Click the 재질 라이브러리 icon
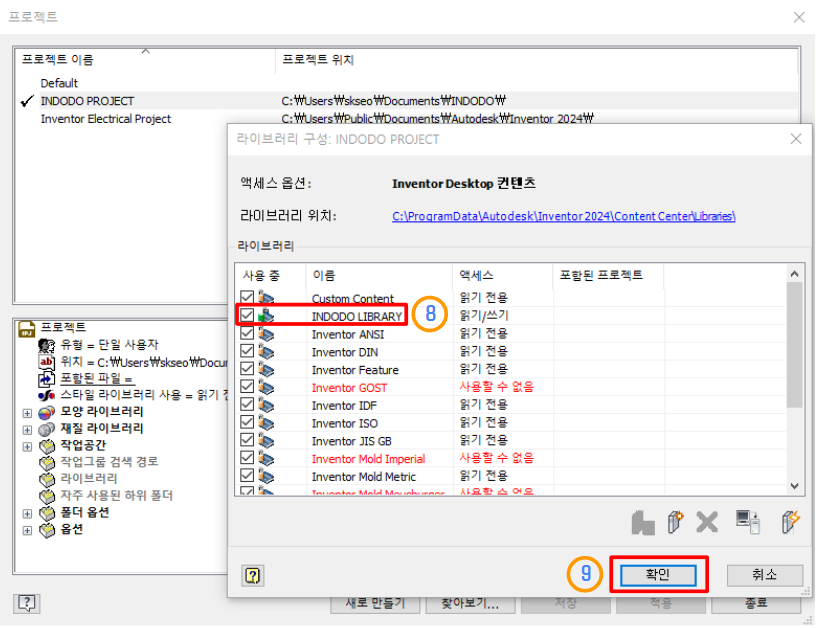This screenshot has height=628, width=818. click(x=46, y=429)
